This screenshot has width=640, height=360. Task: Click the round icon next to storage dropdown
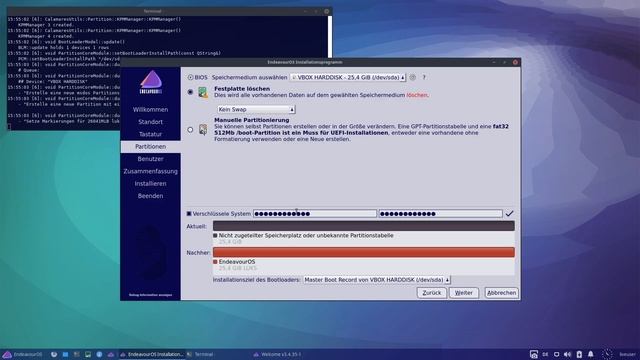(x=413, y=77)
